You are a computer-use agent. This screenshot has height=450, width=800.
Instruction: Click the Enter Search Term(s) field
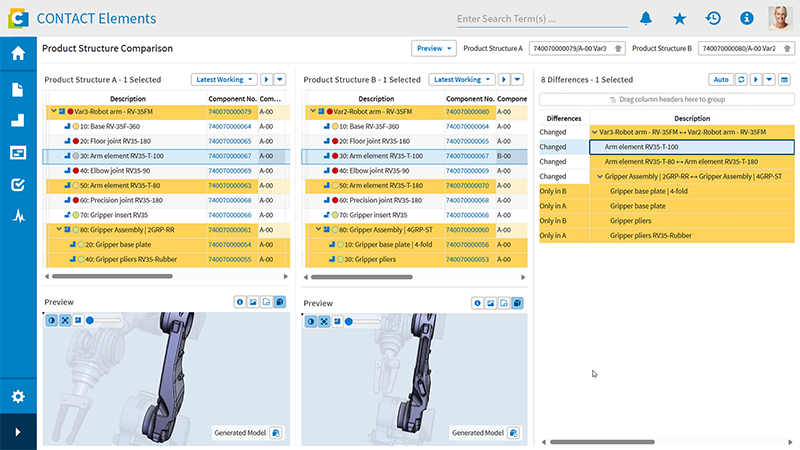(x=540, y=18)
